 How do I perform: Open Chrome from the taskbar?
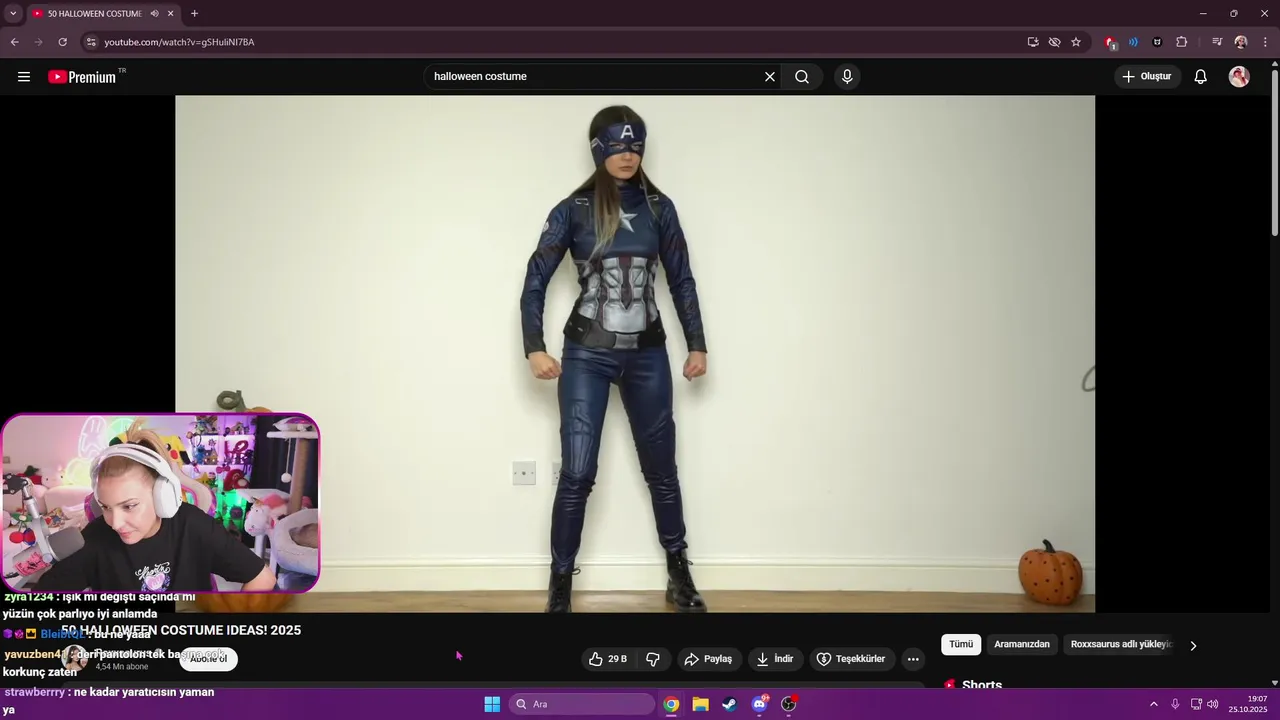click(671, 704)
